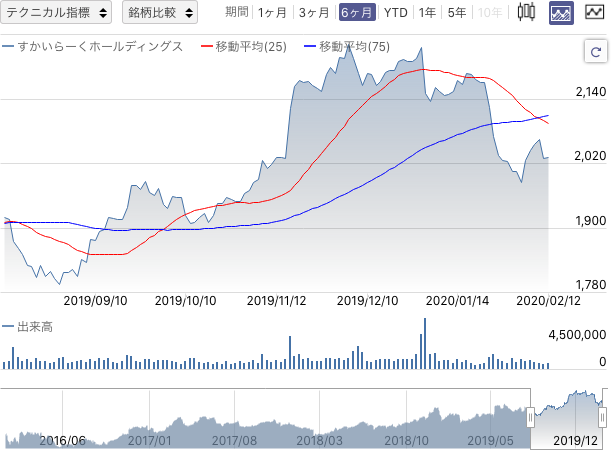The image size is (612, 451).
Task: Select the 6ヶ月 period
Action: (x=357, y=12)
